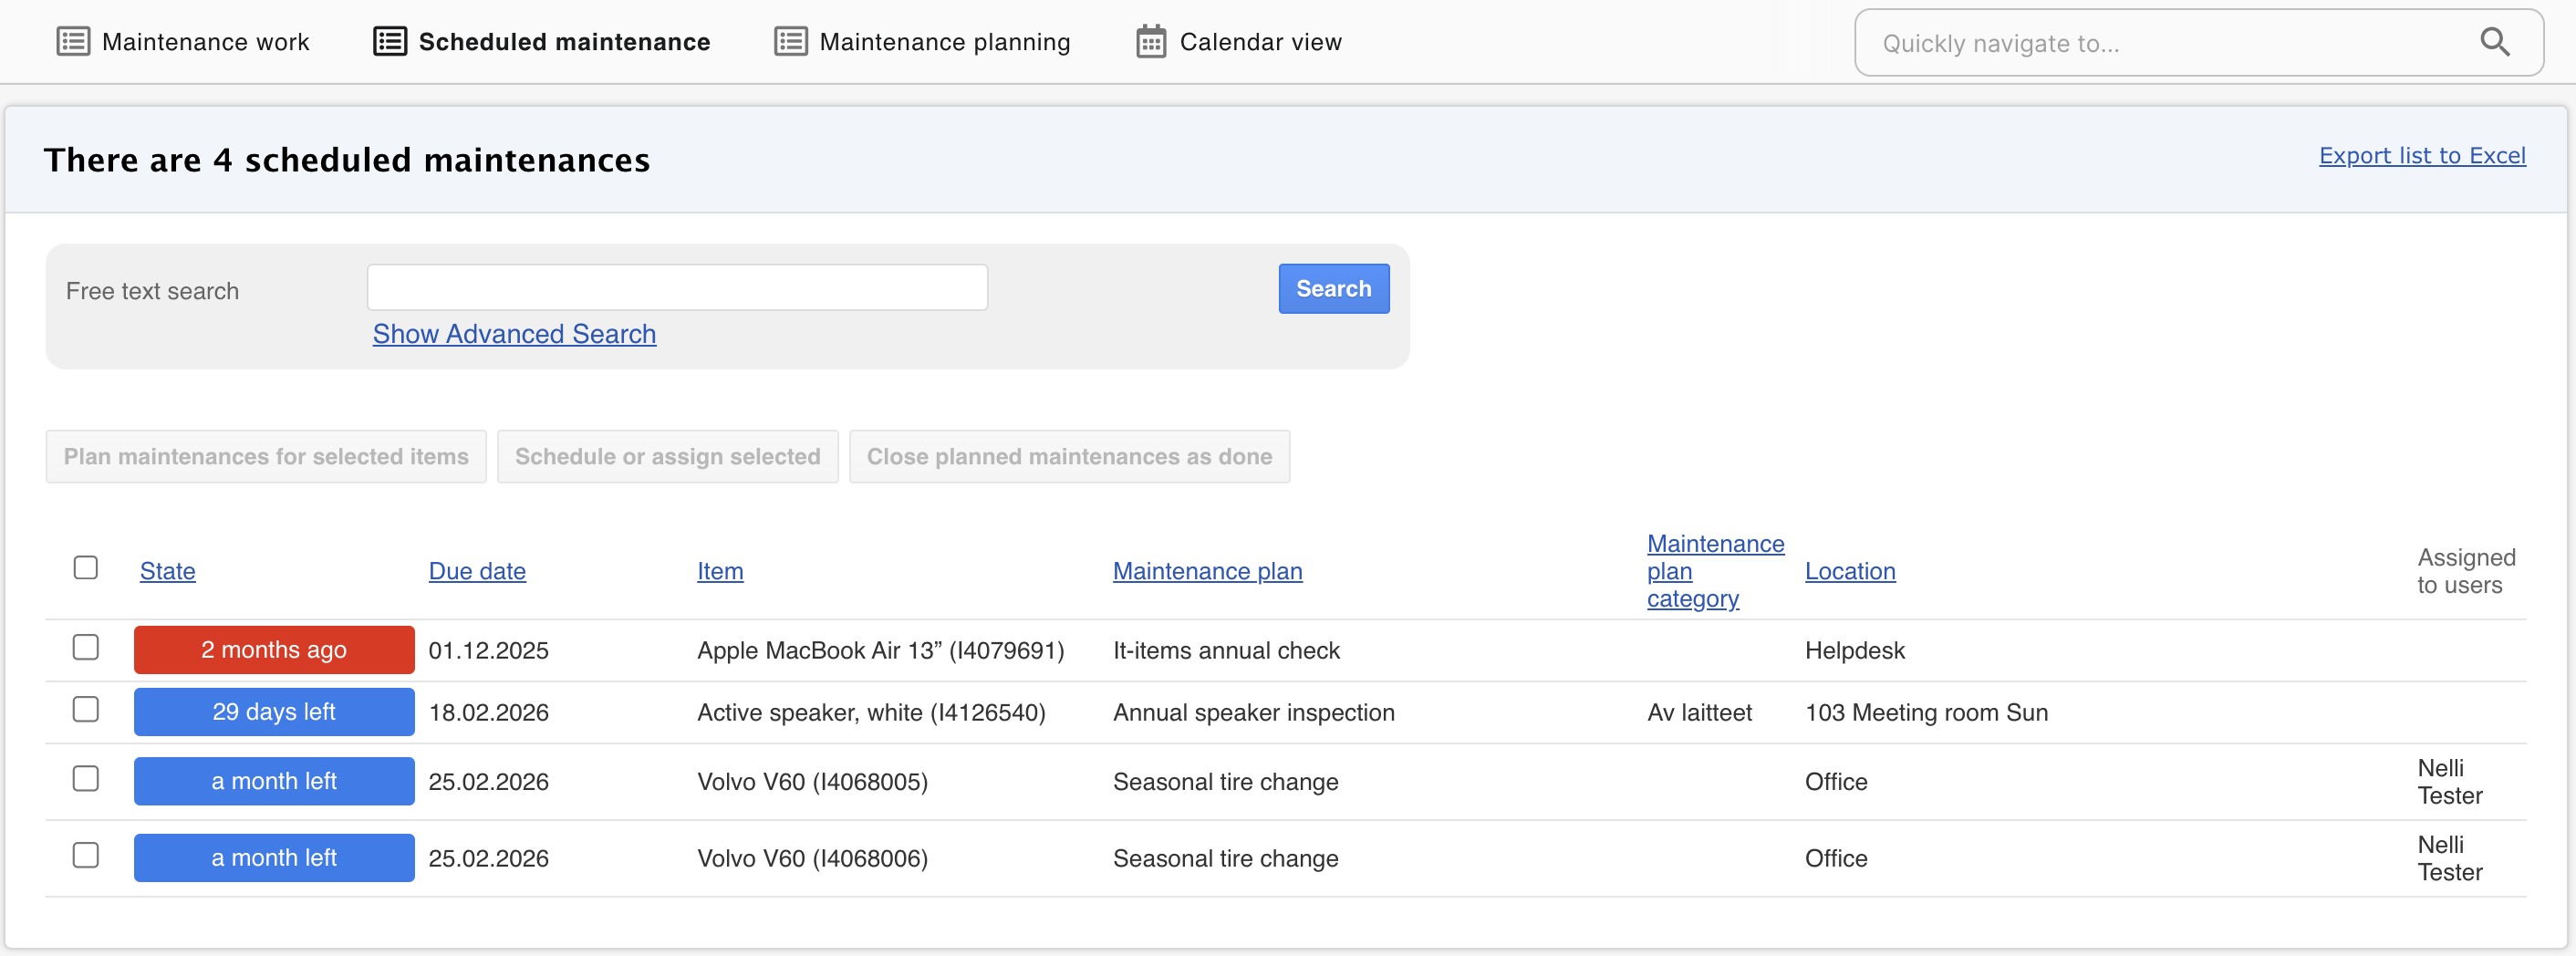This screenshot has width=2576, height=956.
Task: Switch to the Calendar view tab
Action: coord(1260,42)
